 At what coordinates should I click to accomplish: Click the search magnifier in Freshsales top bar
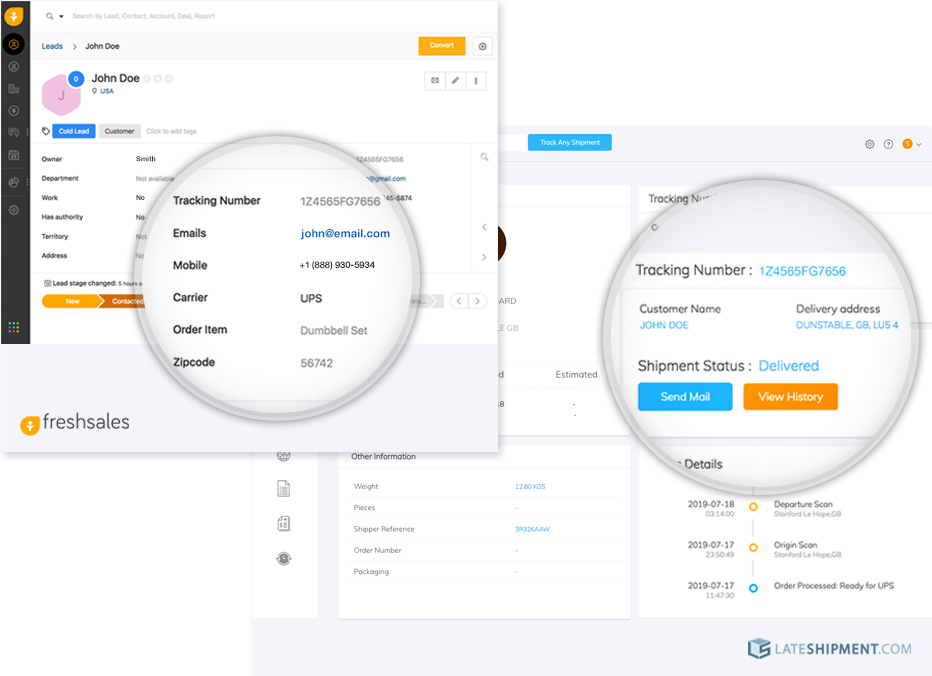(49, 16)
